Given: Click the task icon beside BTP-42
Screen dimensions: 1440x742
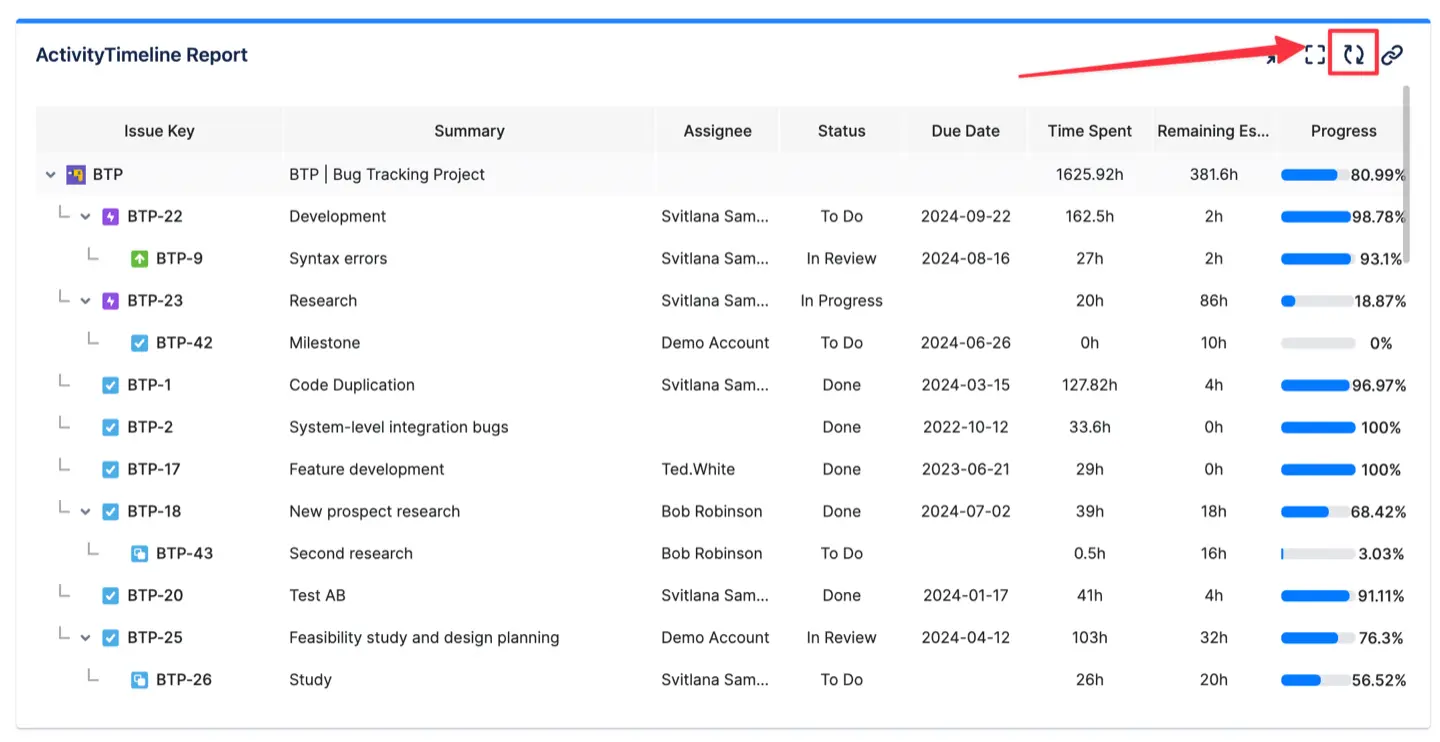Looking at the screenshot, I should pyautogui.click(x=140, y=343).
